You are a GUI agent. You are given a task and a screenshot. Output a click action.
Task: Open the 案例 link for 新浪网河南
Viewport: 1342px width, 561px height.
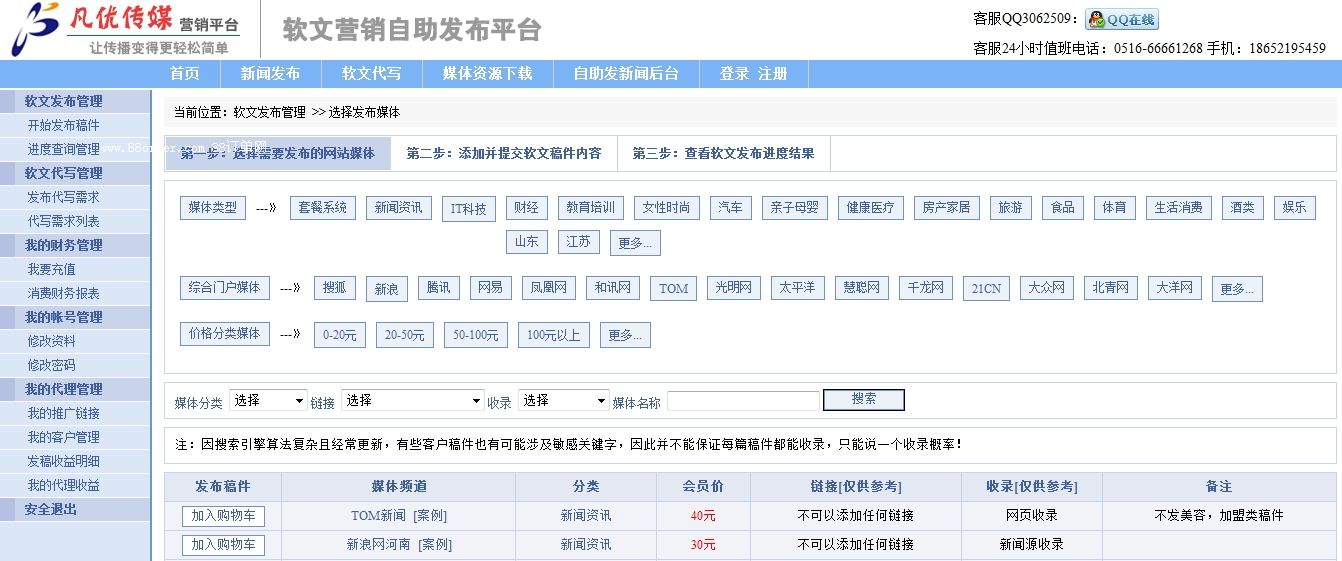433,545
